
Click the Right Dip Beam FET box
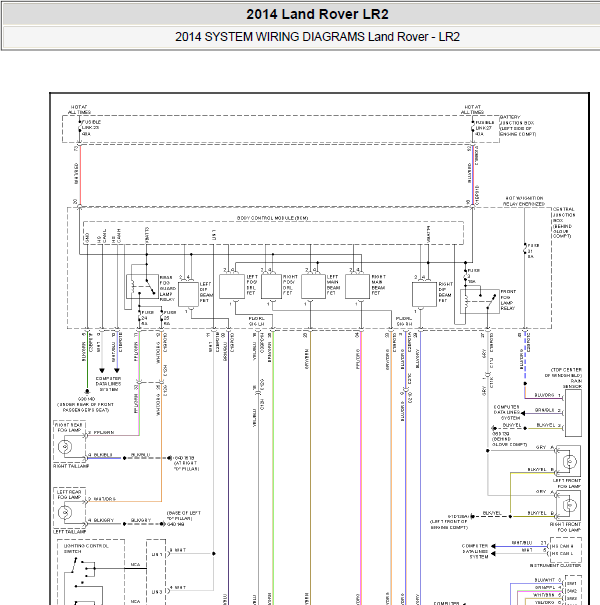coord(424,294)
